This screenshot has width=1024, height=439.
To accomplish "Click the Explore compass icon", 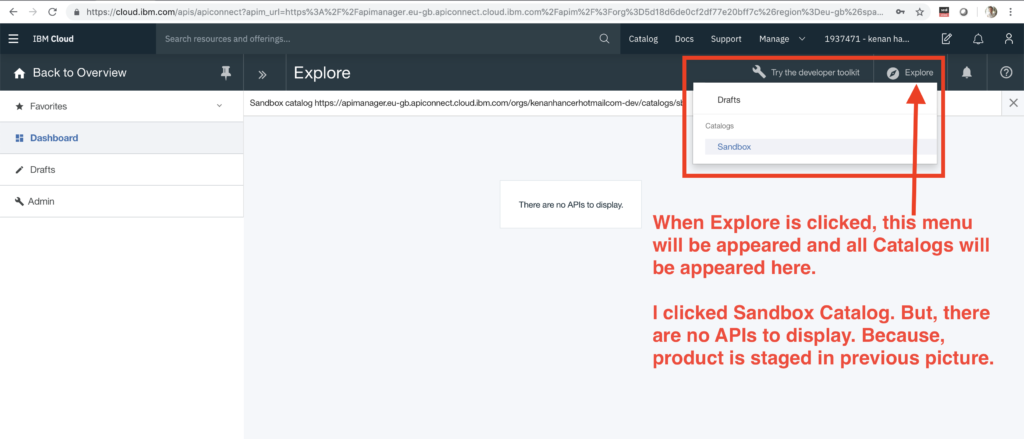I will coord(893,73).
